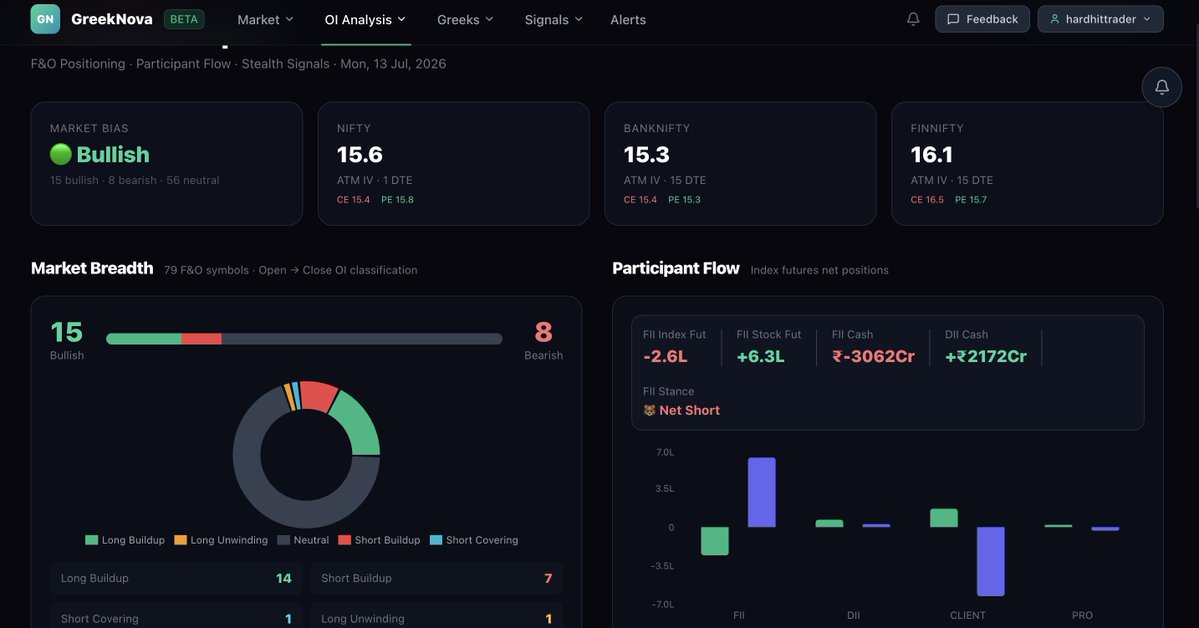The width and height of the screenshot is (1199, 628).
Task: Click the green FII bar in chart
Action: (715, 541)
